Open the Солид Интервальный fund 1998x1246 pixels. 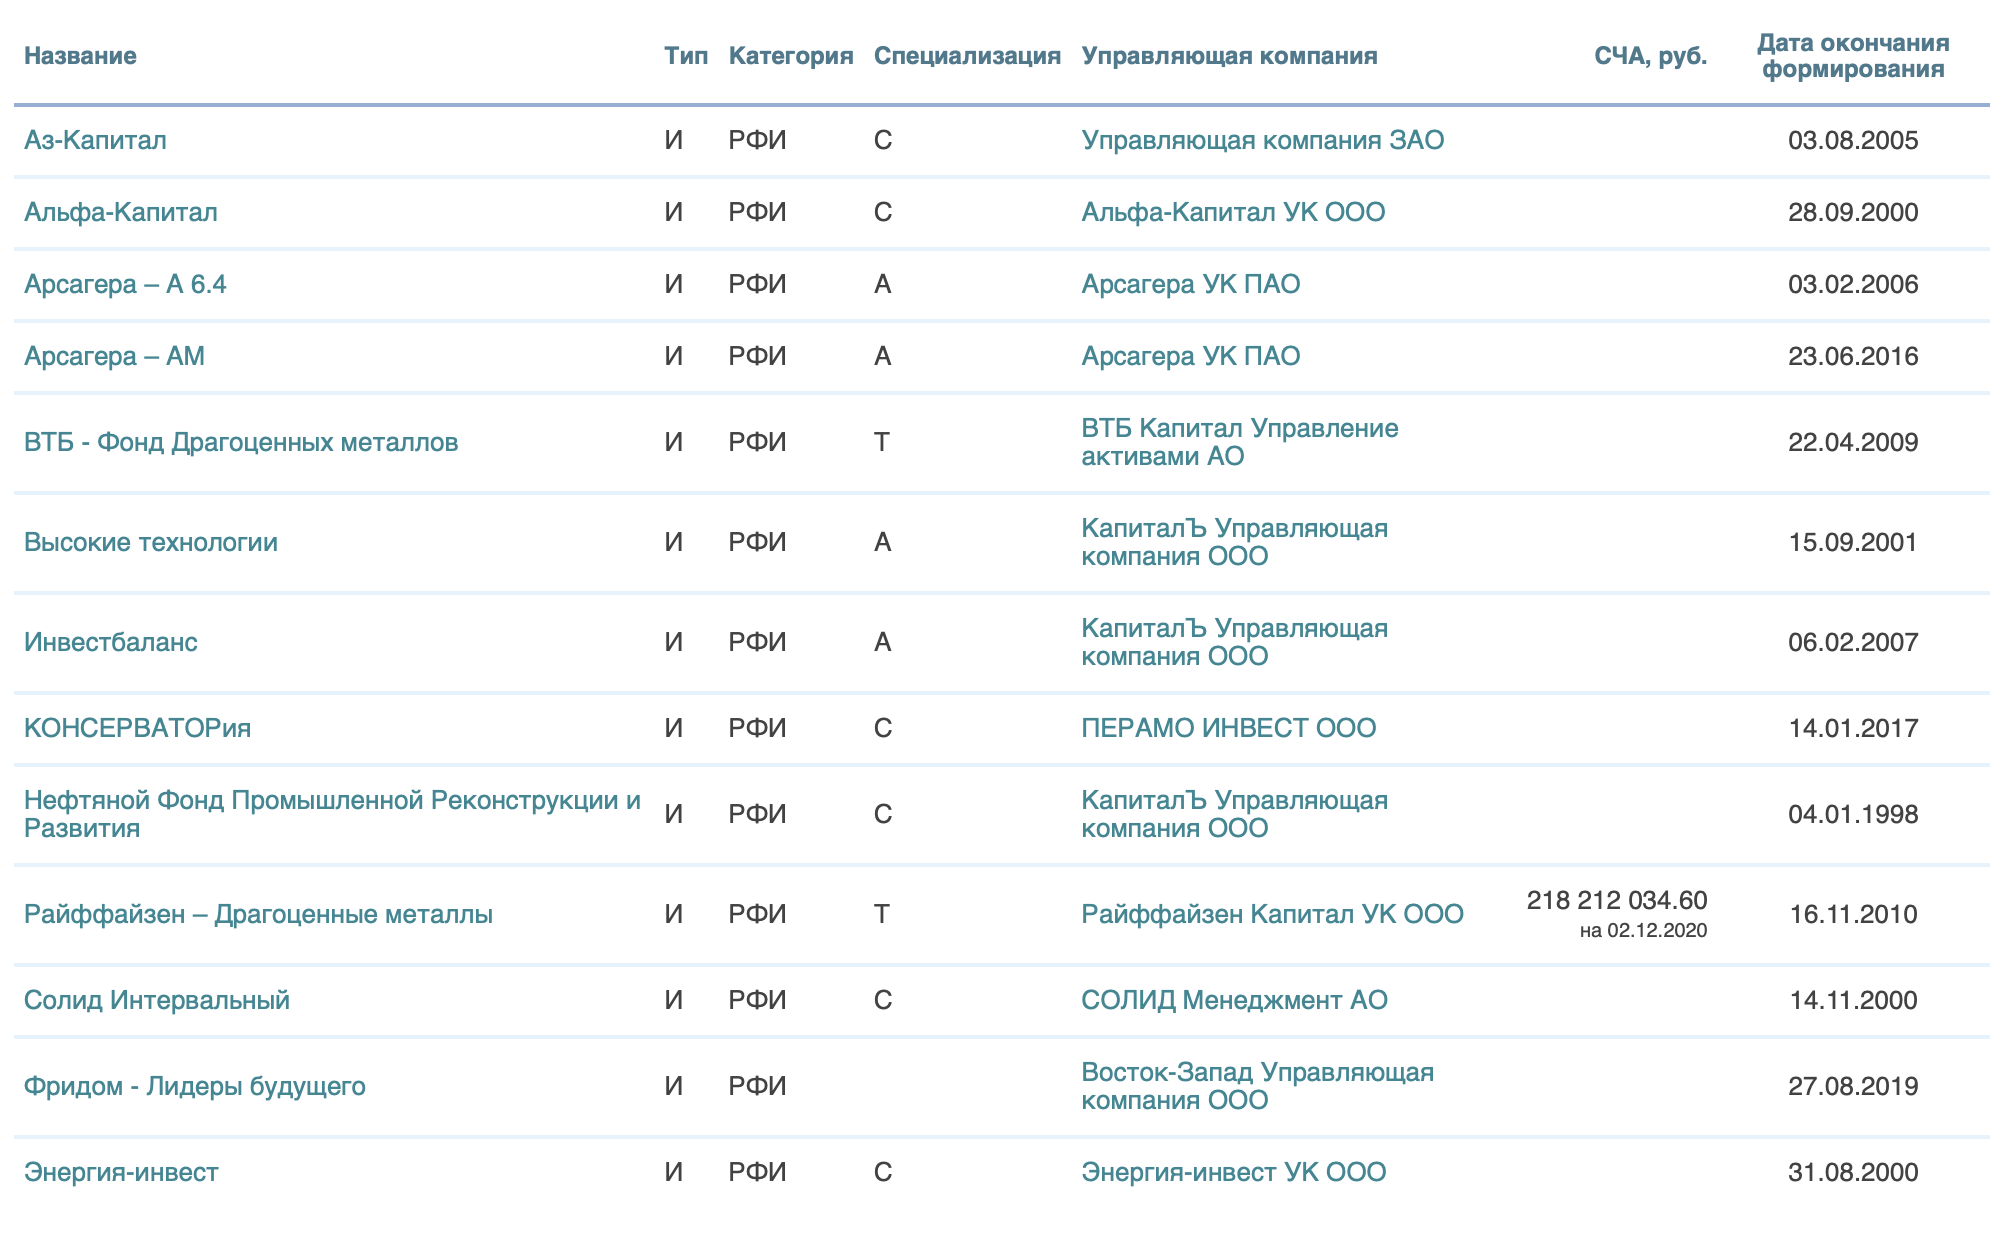(157, 1000)
